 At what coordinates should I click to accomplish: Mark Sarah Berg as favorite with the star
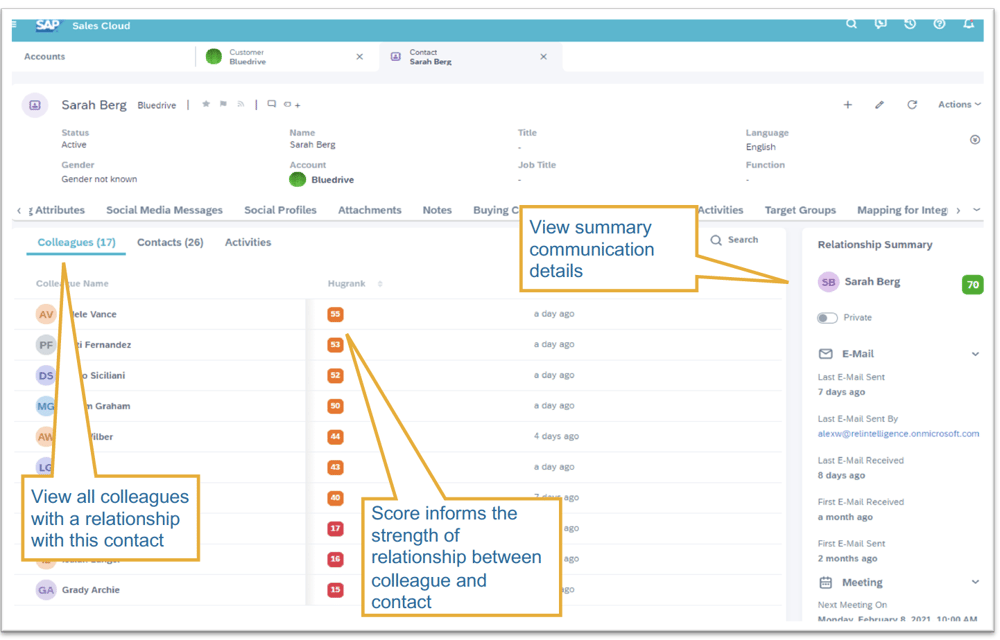(206, 104)
